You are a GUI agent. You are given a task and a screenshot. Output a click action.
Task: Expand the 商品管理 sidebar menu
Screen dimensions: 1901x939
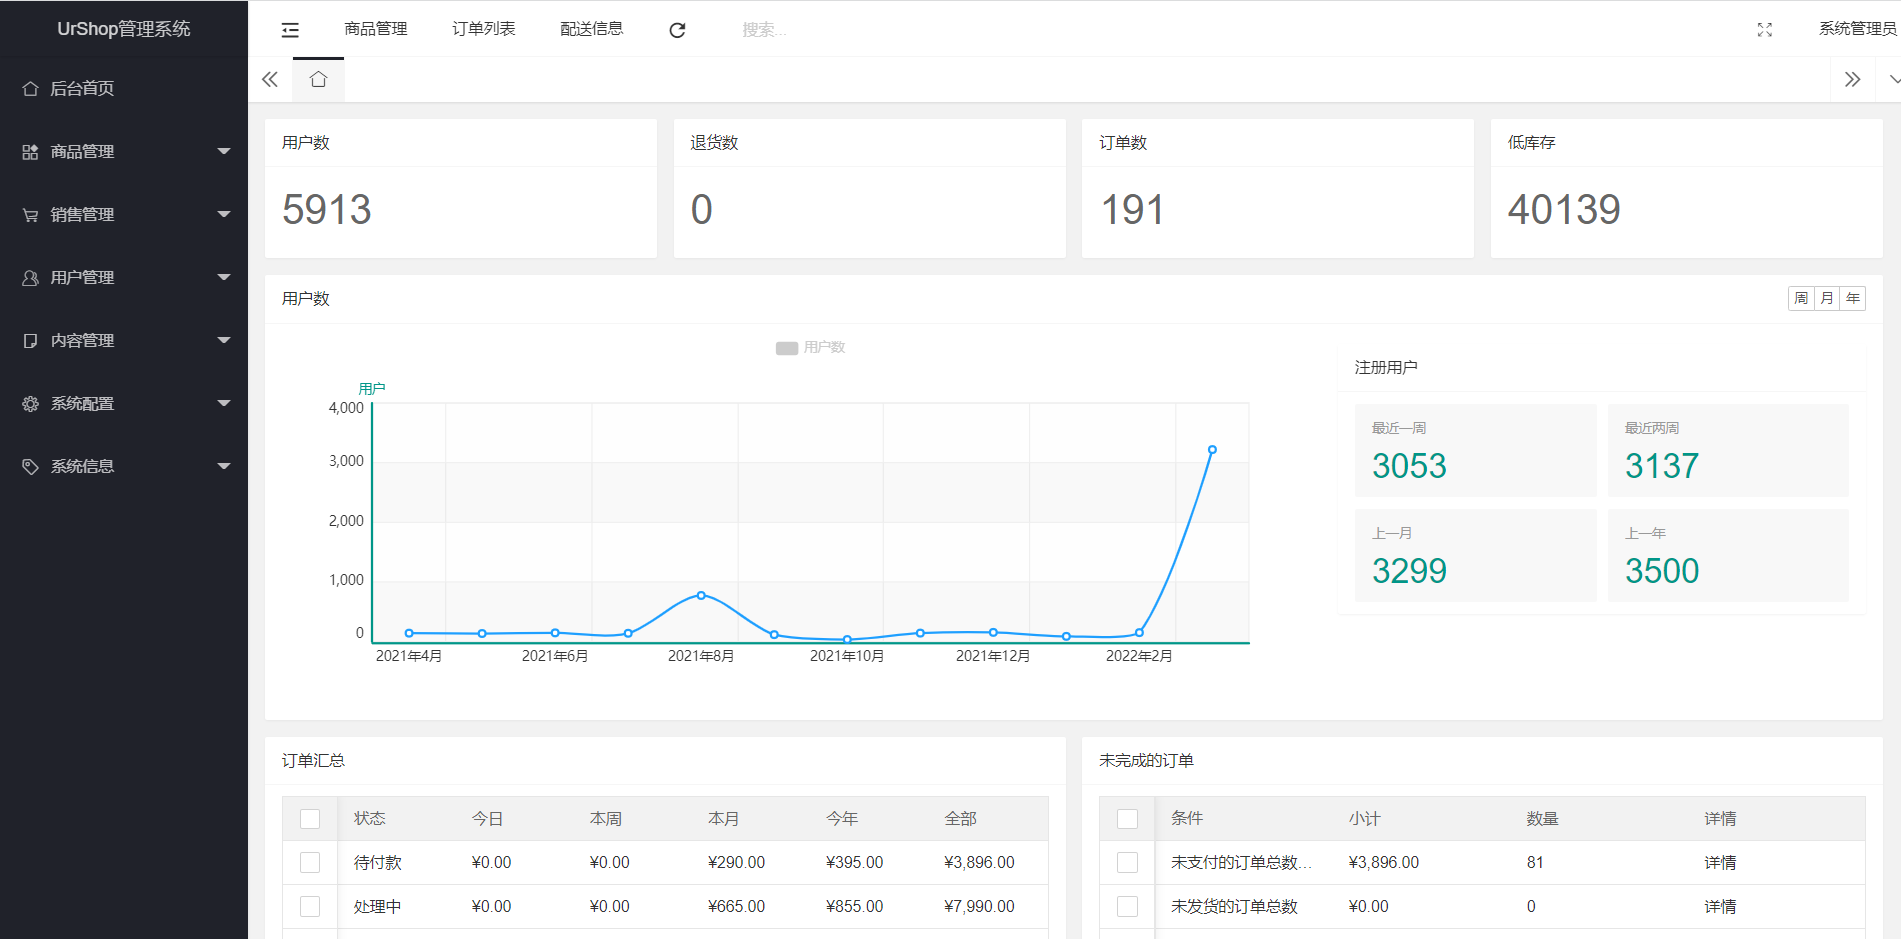[x=124, y=152]
